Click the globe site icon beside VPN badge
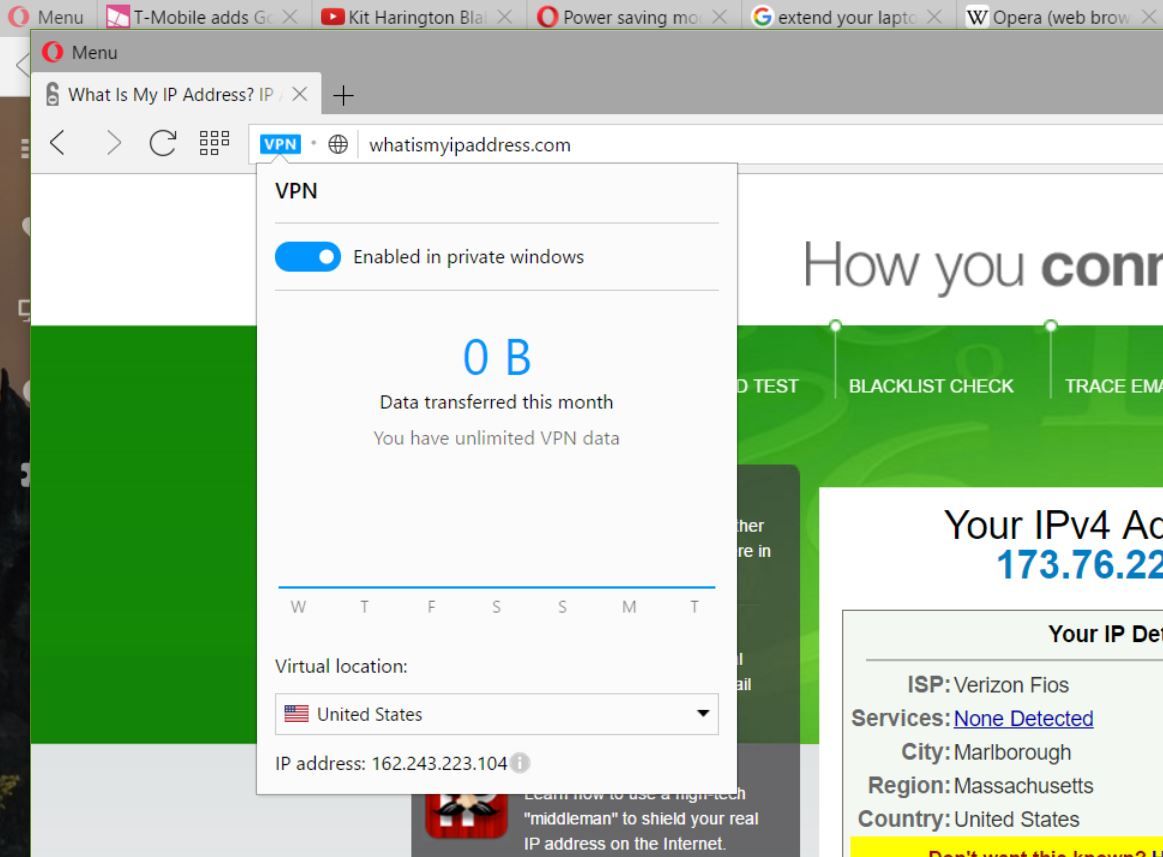Image resolution: width=1163 pixels, height=857 pixels. 338,143
